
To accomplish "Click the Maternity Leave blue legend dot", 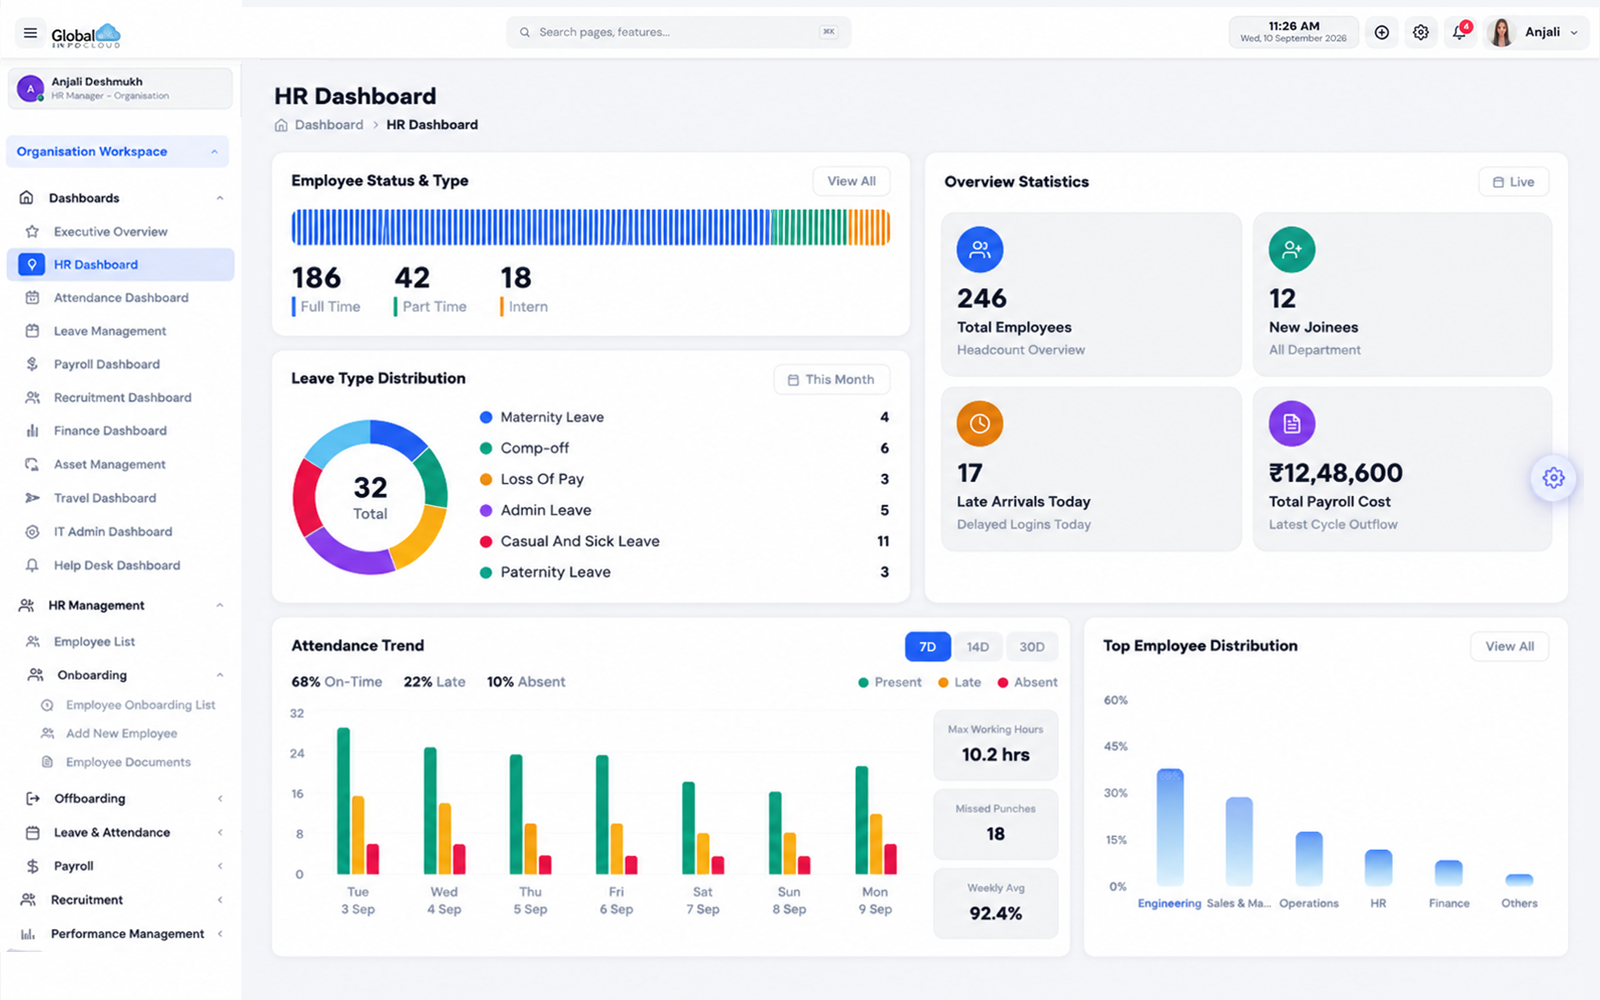I will pos(486,417).
